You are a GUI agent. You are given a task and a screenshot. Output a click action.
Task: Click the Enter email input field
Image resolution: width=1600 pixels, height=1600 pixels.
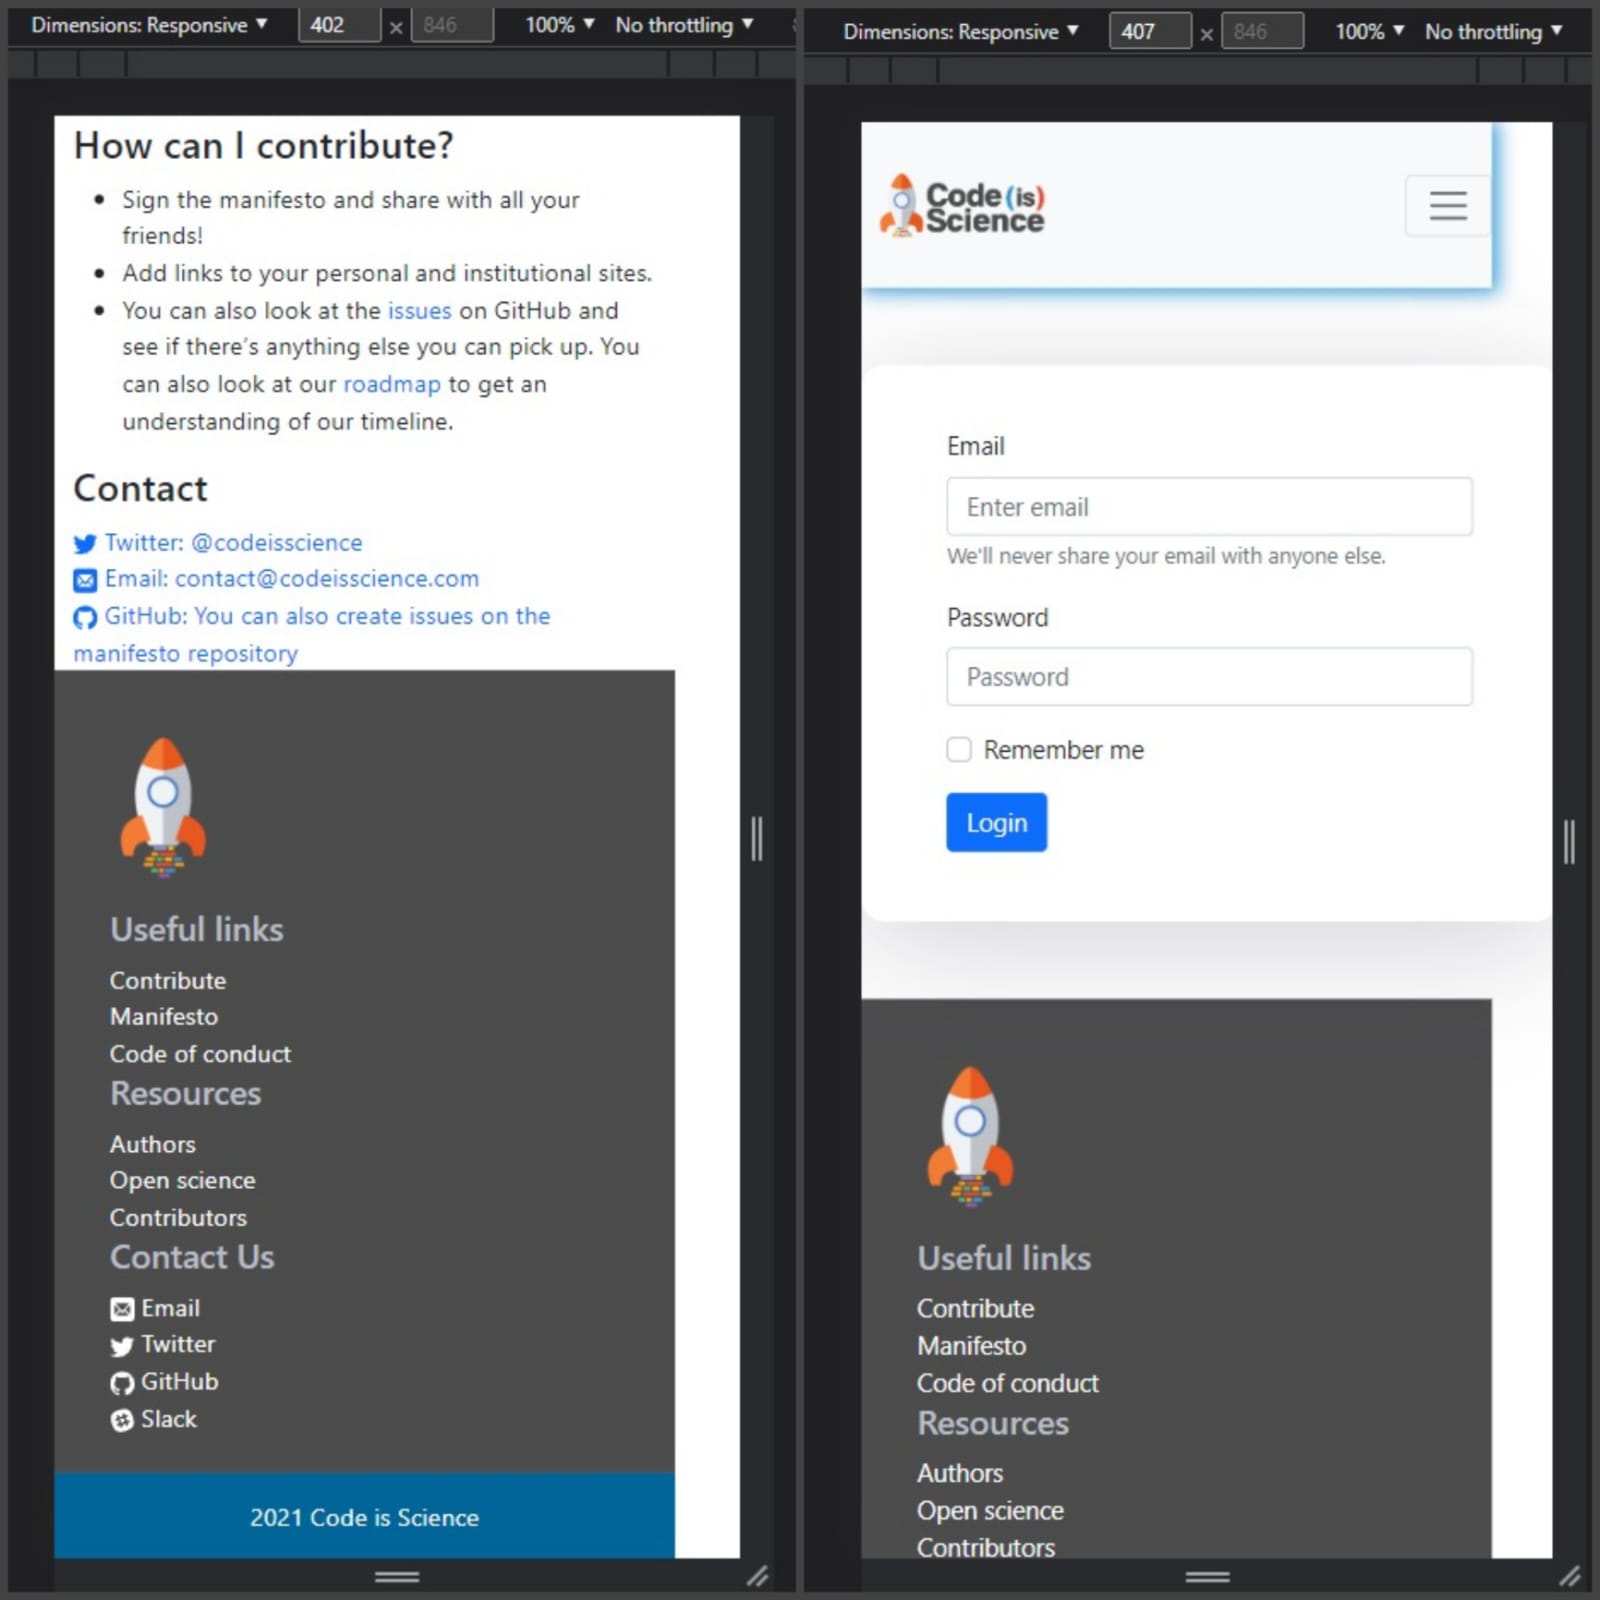1209,507
